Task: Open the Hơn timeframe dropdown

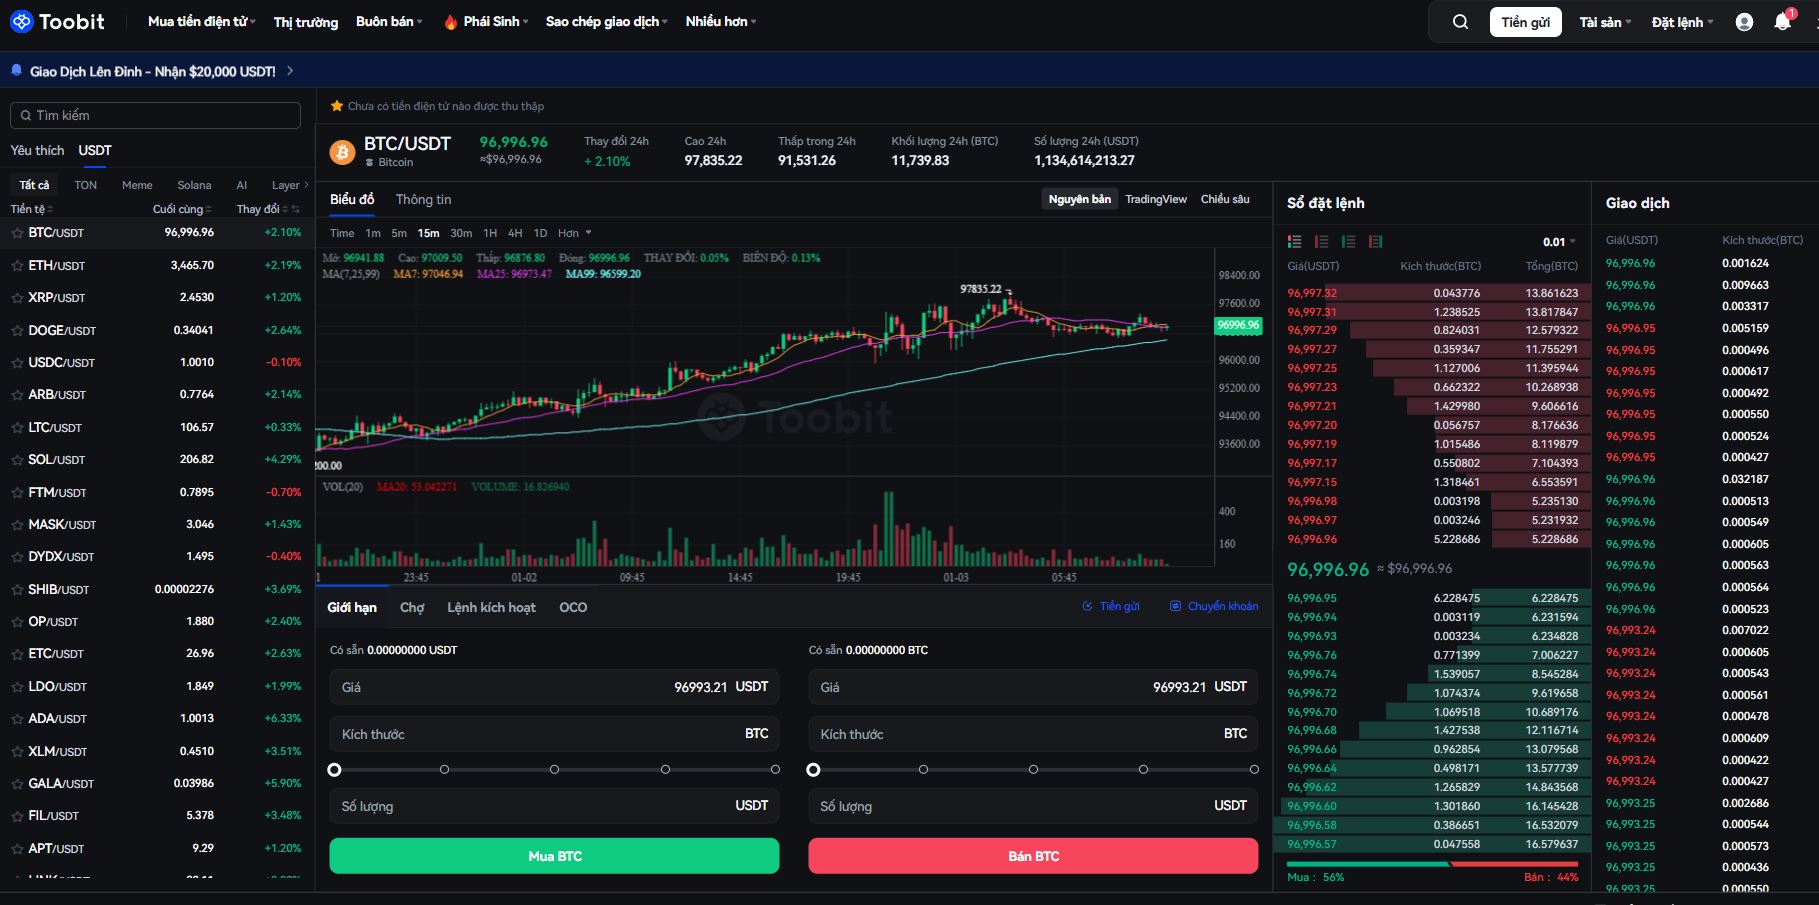Action: pyautogui.click(x=575, y=233)
